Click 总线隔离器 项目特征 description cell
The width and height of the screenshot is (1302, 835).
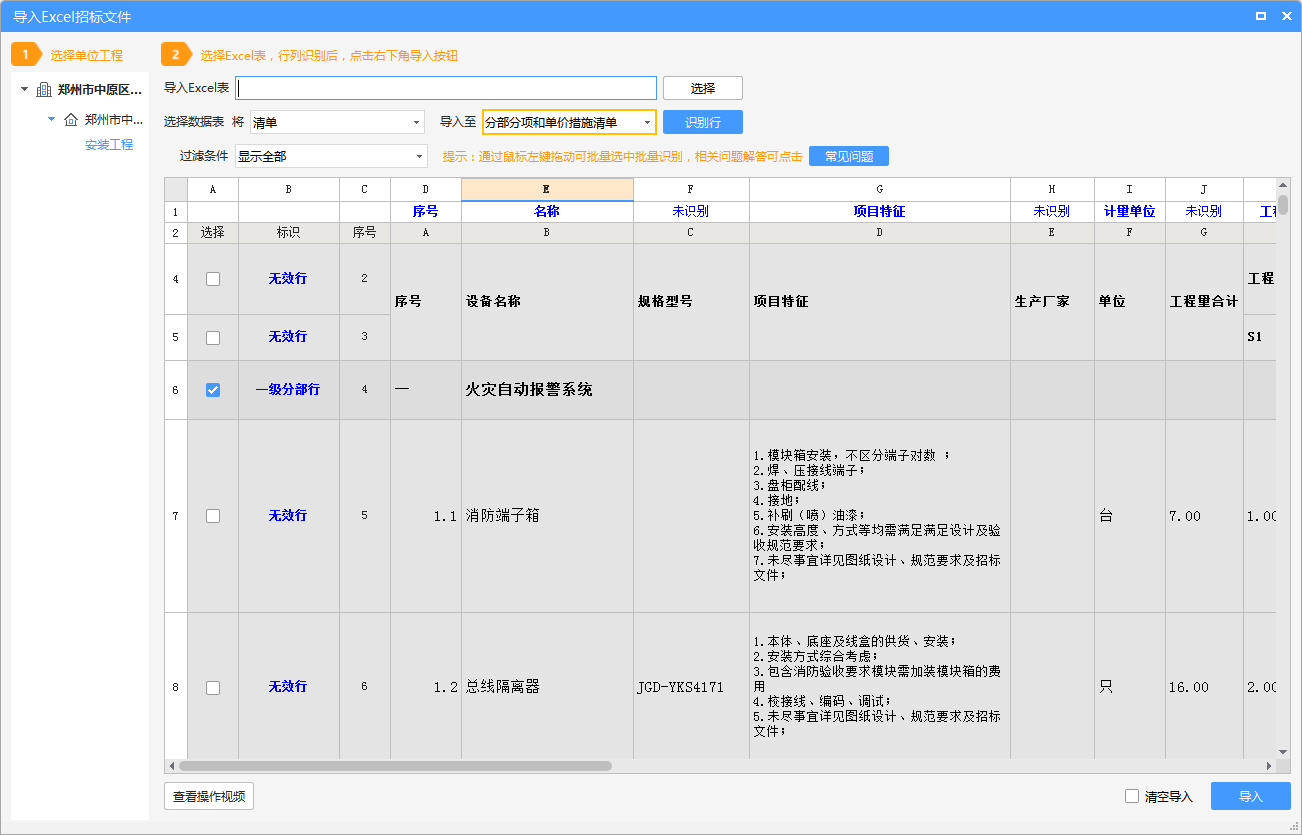point(880,687)
